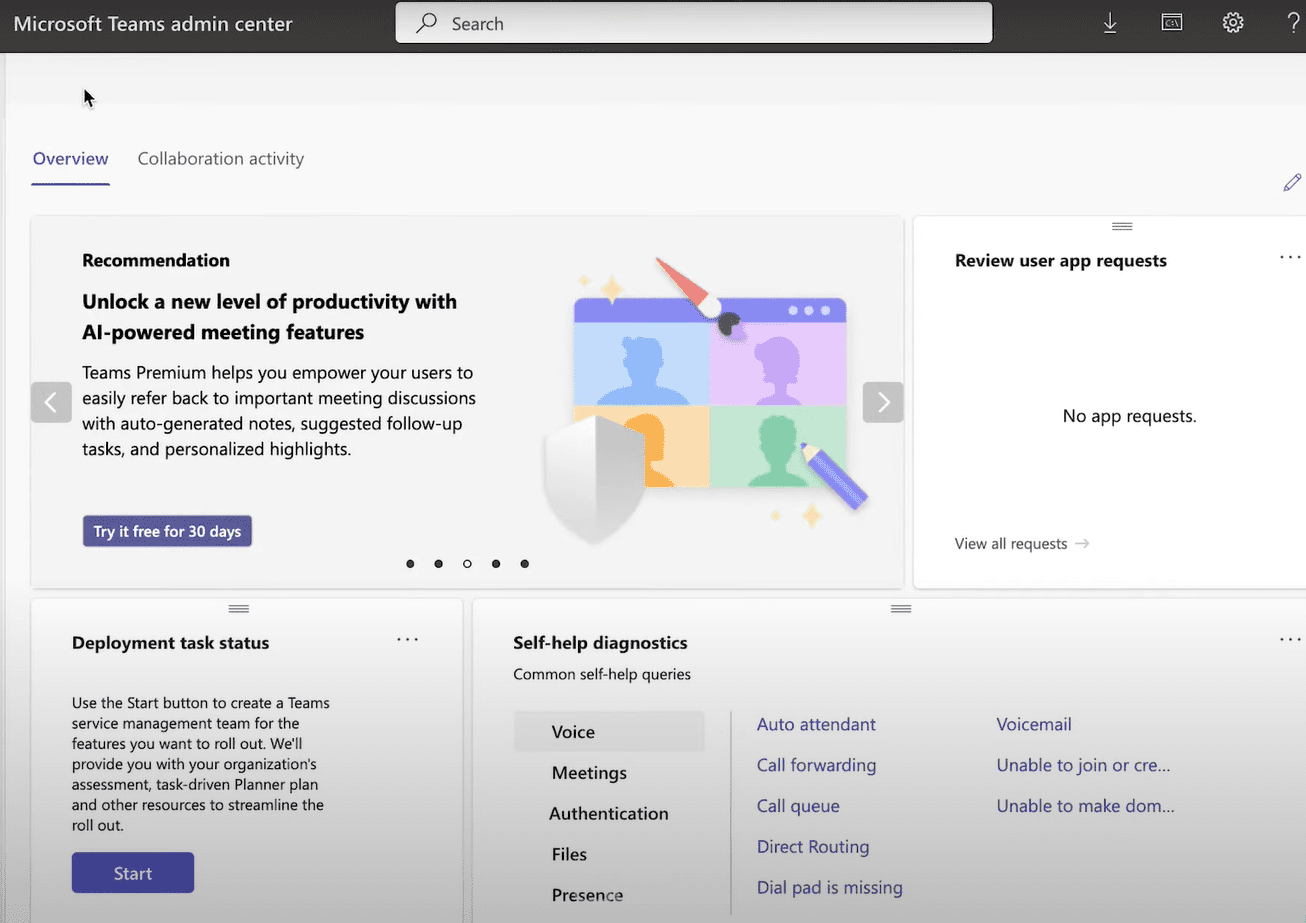Select the fourth carousel dot indicator
Screen dimensions: 1306x923
pos(496,564)
